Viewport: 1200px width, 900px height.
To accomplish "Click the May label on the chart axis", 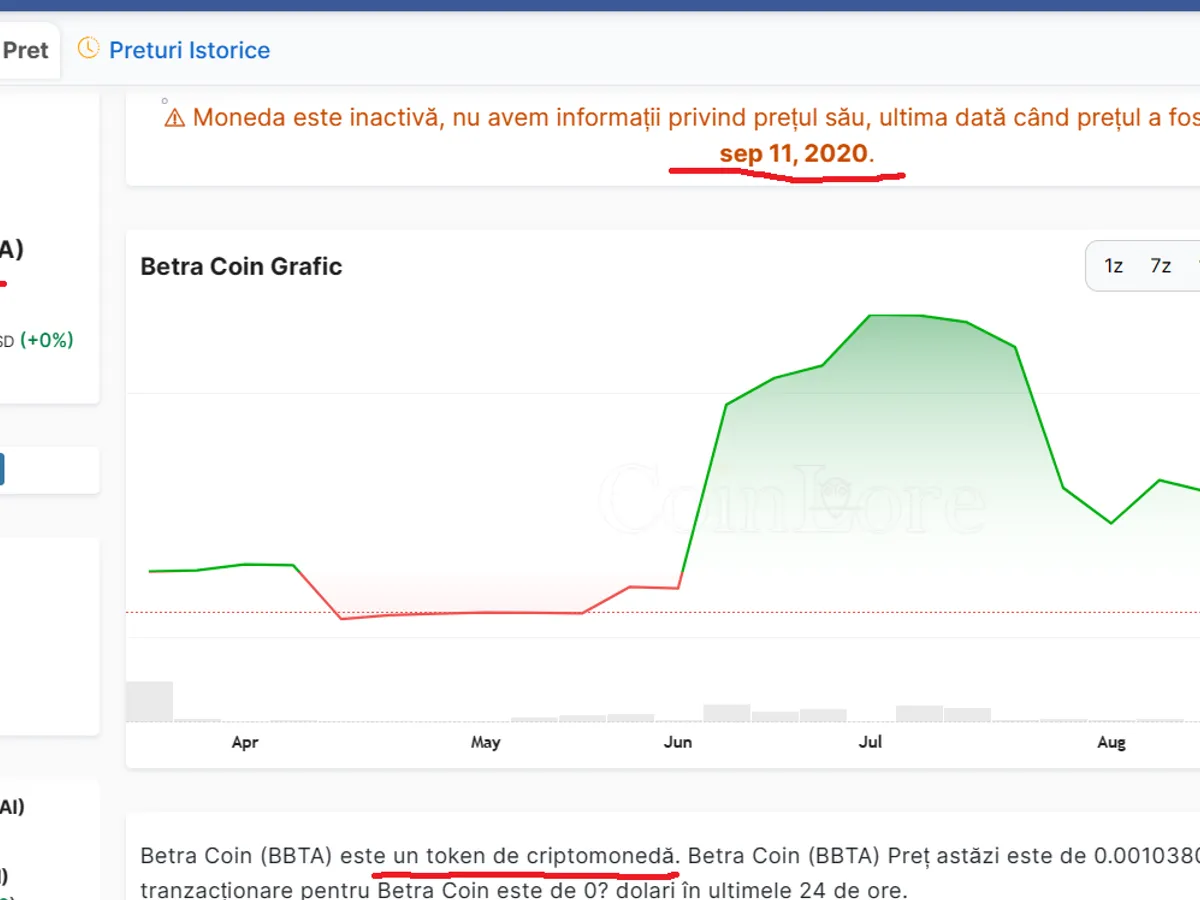I will 485,742.
